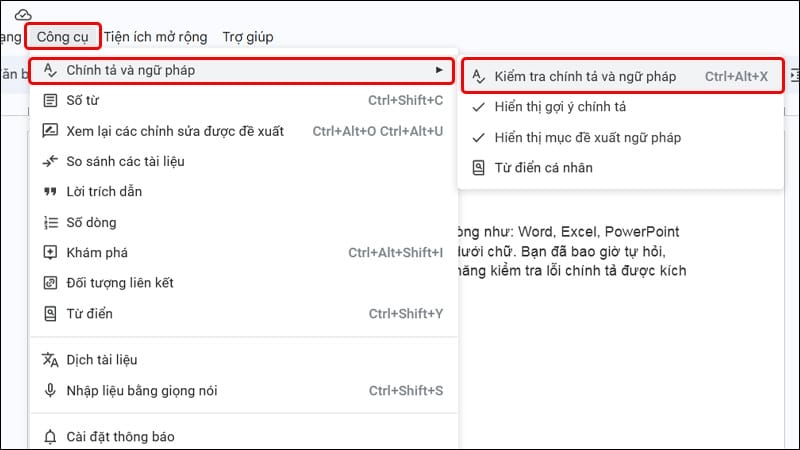Select So sánh các tài liệu
The image size is (800, 450).
243,161
